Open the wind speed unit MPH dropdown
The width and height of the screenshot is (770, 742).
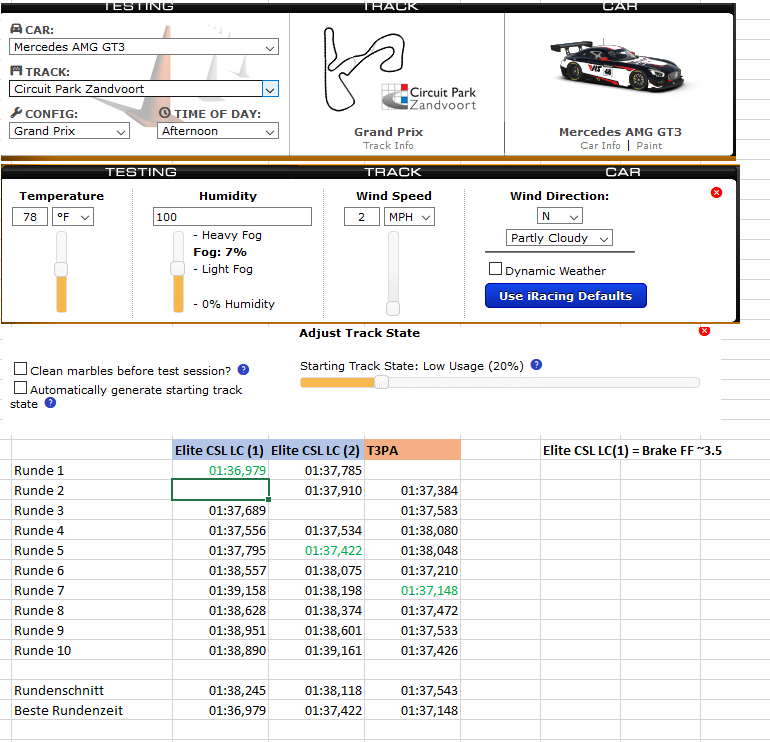coord(409,217)
